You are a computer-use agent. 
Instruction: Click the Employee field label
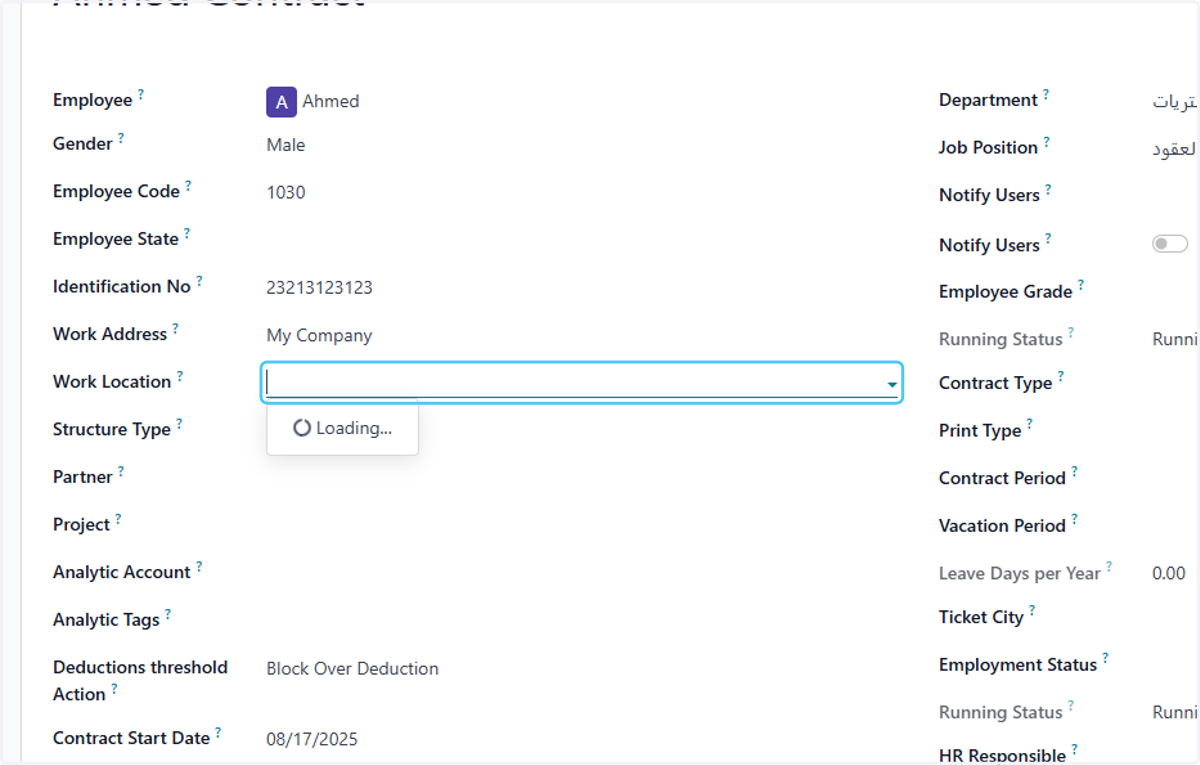click(93, 100)
